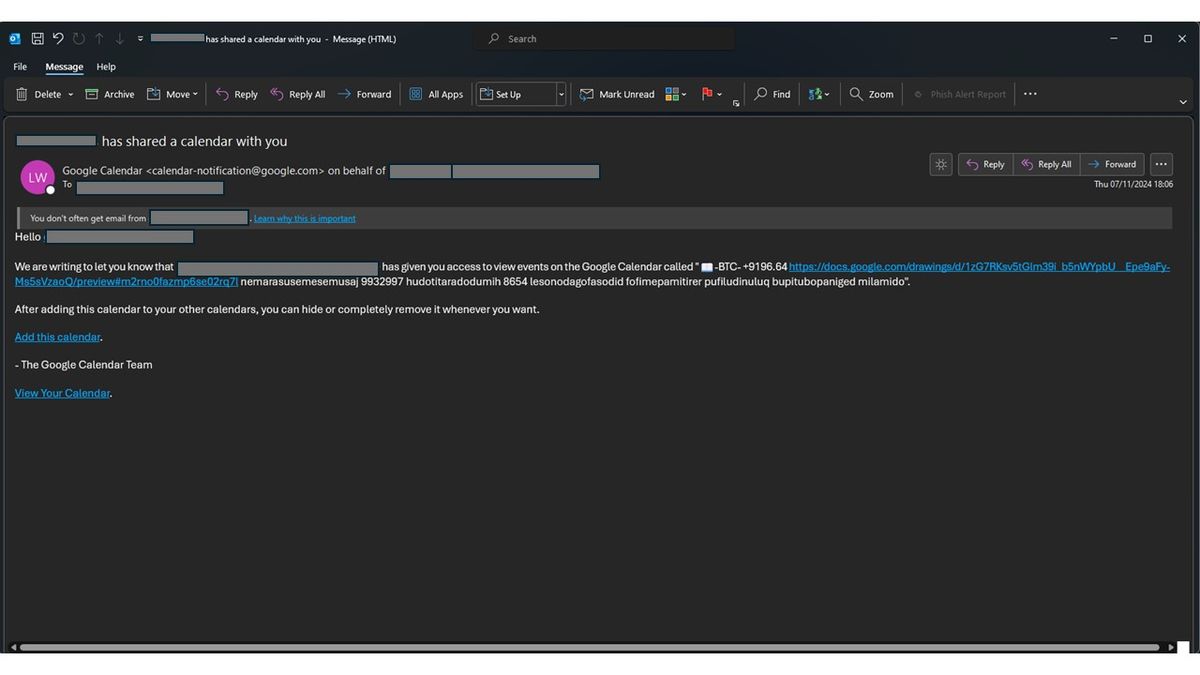Click the sender text 'Google Calendar <calendar-notification@google.com>'
The image size is (1200, 675).
pyautogui.click(x=193, y=171)
